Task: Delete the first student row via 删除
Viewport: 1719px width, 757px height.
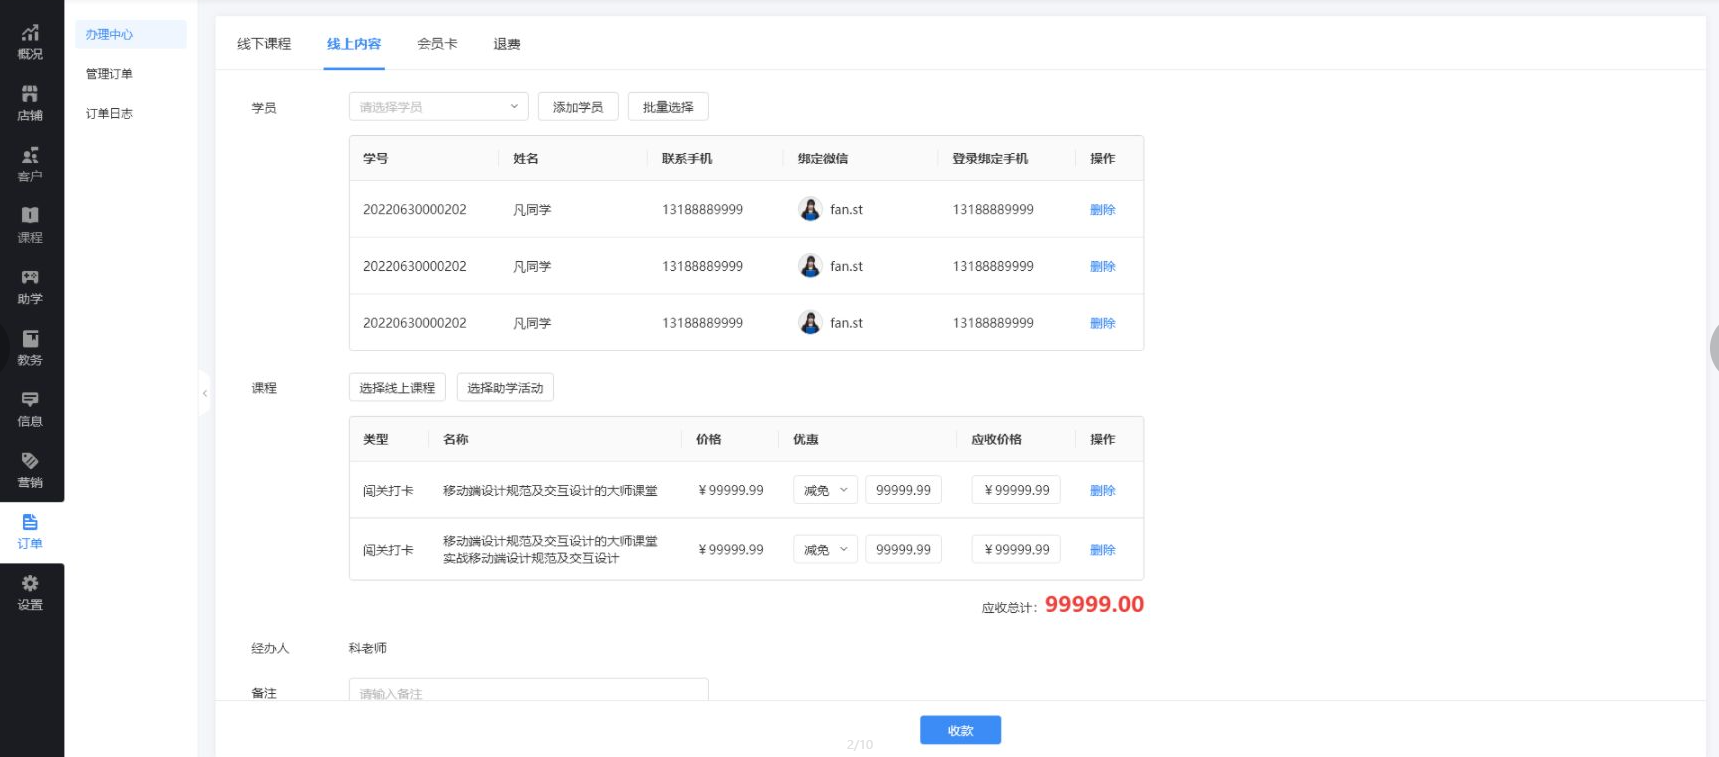Action: click(x=1102, y=210)
